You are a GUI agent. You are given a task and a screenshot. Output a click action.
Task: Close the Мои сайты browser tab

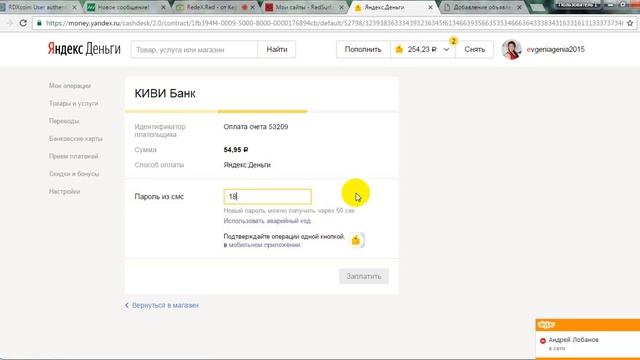[341, 7]
